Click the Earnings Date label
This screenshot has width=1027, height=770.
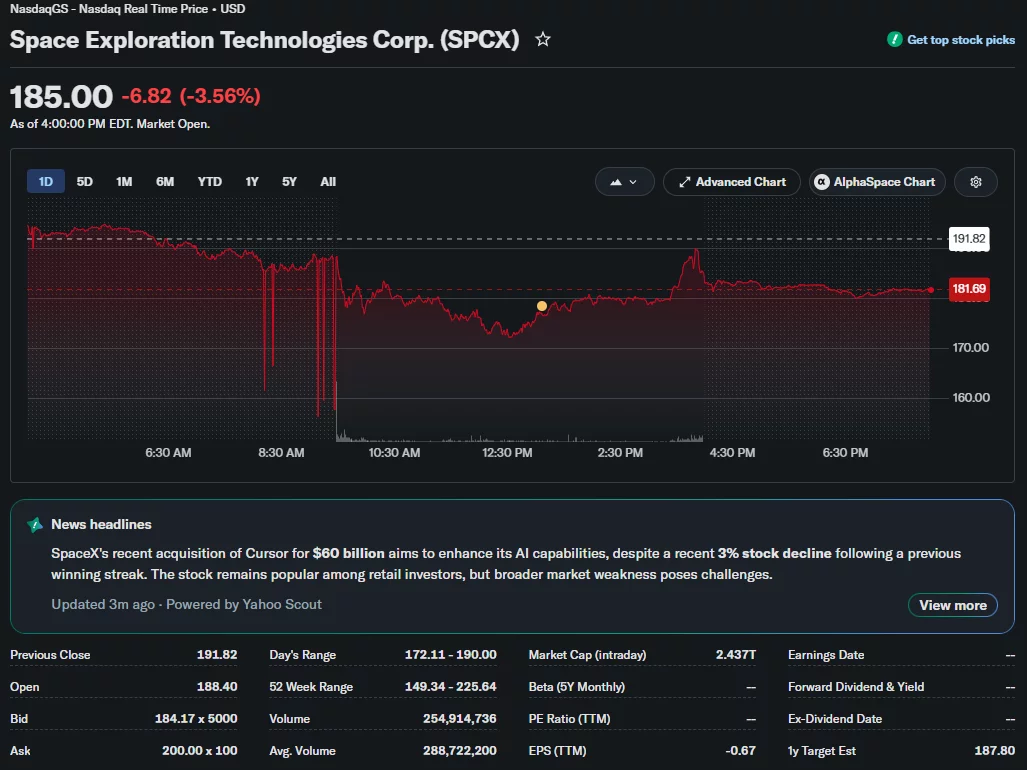coord(826,655)
